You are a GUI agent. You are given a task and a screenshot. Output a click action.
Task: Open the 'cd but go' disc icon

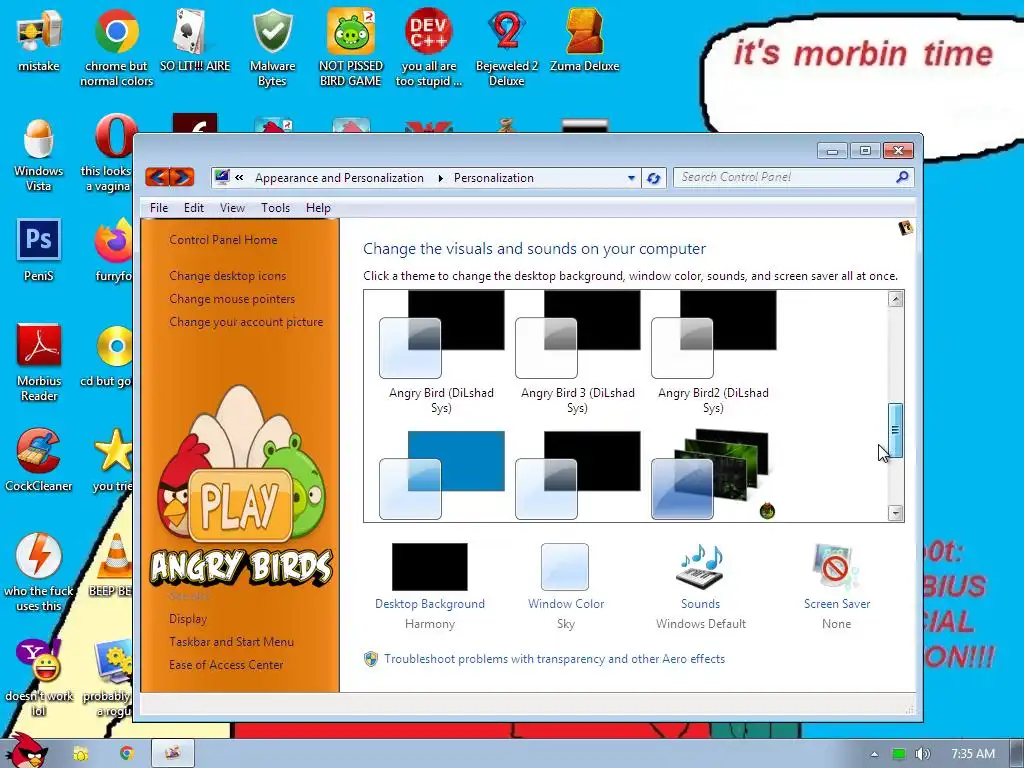point(114,346)
